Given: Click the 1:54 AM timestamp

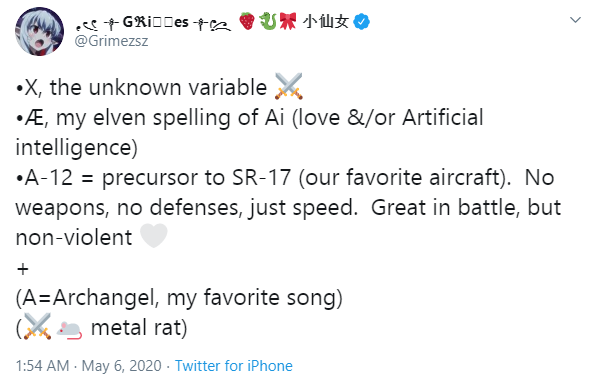Looking at the screenshot, I should [x=43, y=366].
